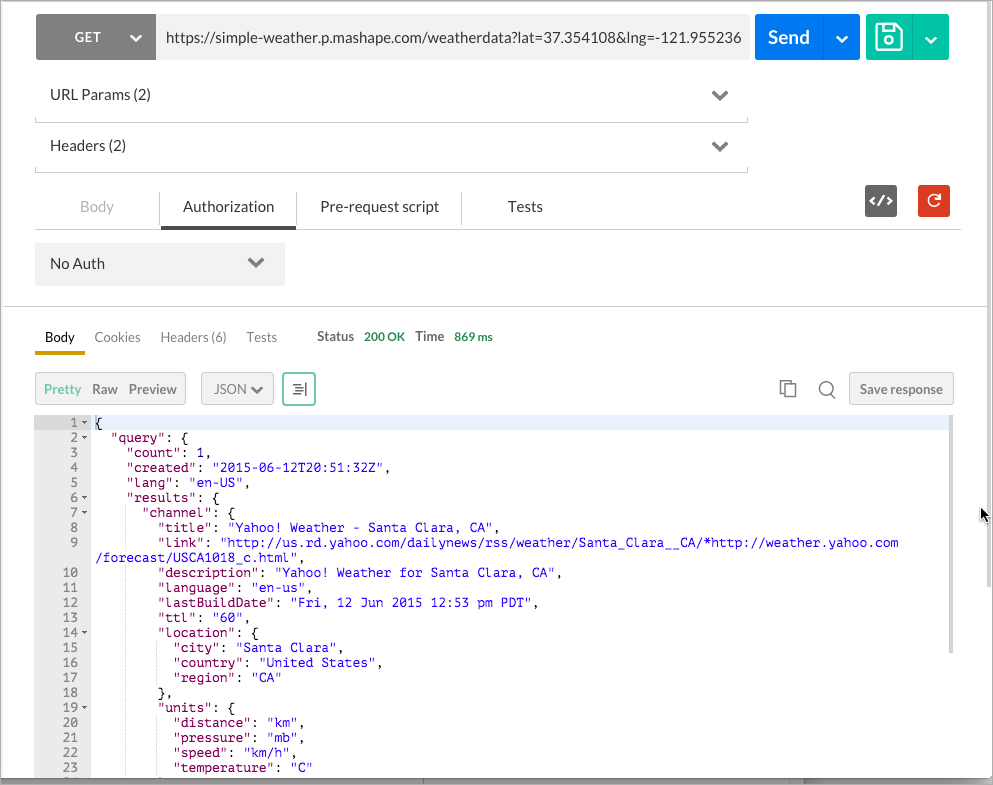
Task: Open the generate code snippet icon
Action: (880, 201)
